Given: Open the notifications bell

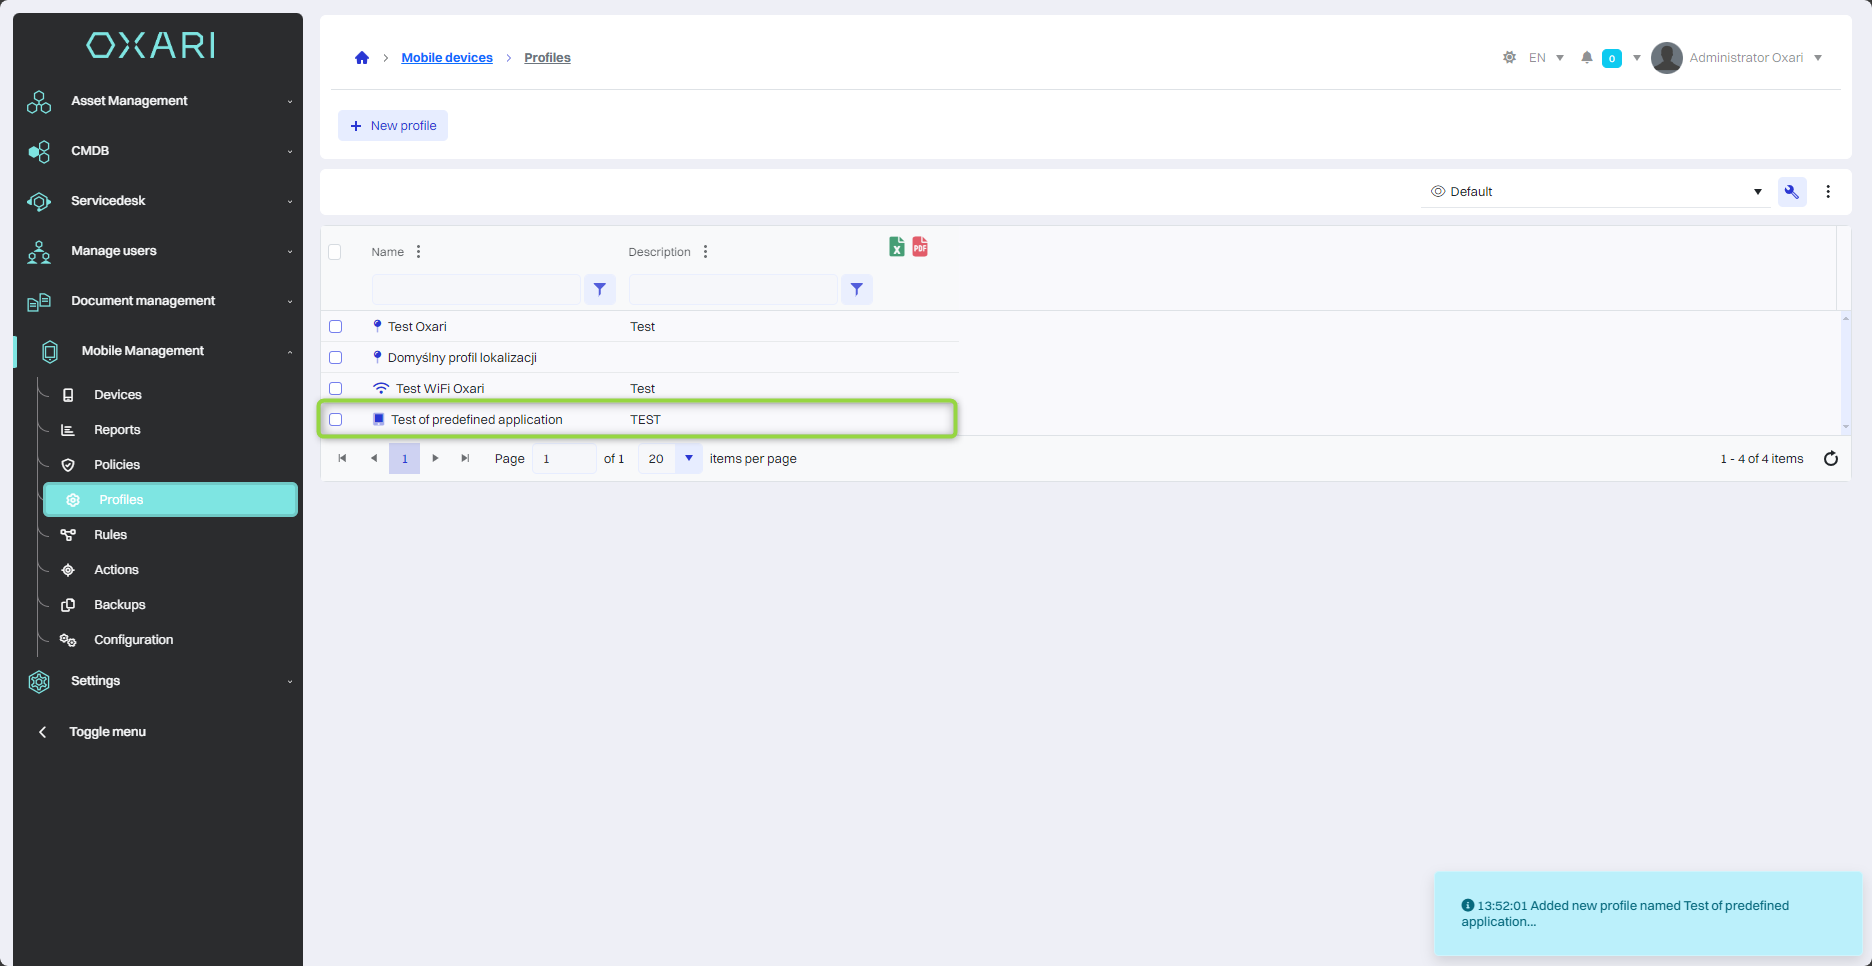Looking at the screenshot, I should [1586, 58].
